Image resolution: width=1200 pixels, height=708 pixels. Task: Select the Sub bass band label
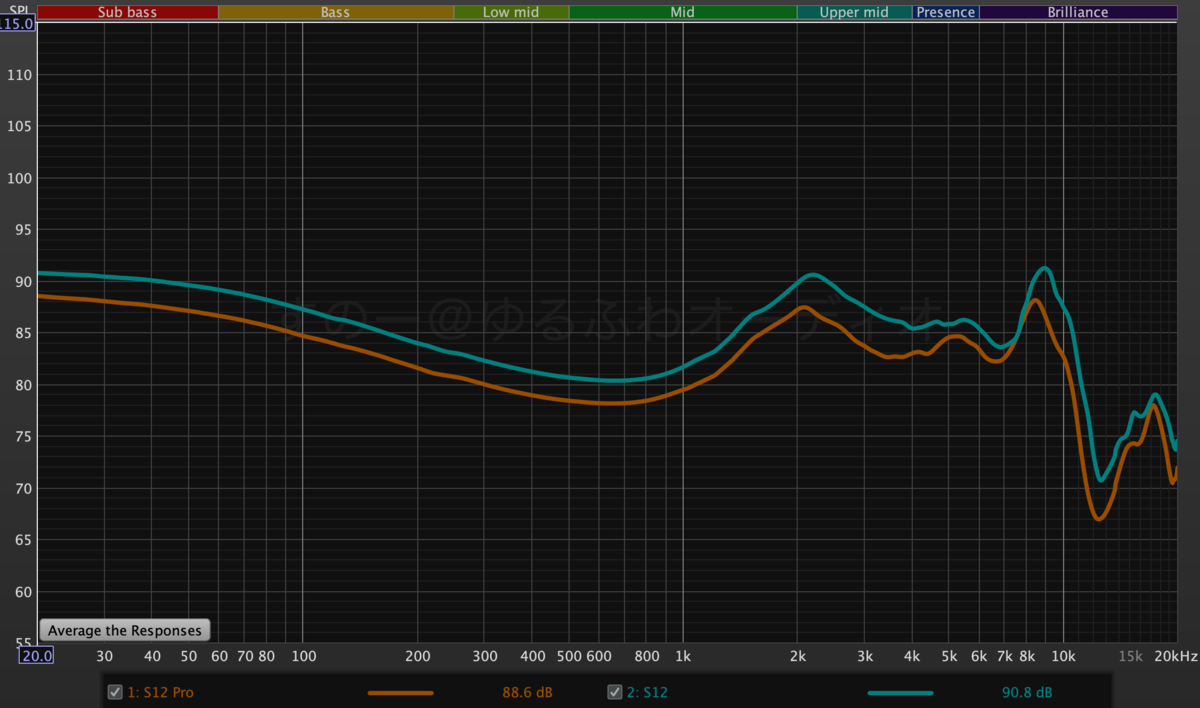click(127, 12)
